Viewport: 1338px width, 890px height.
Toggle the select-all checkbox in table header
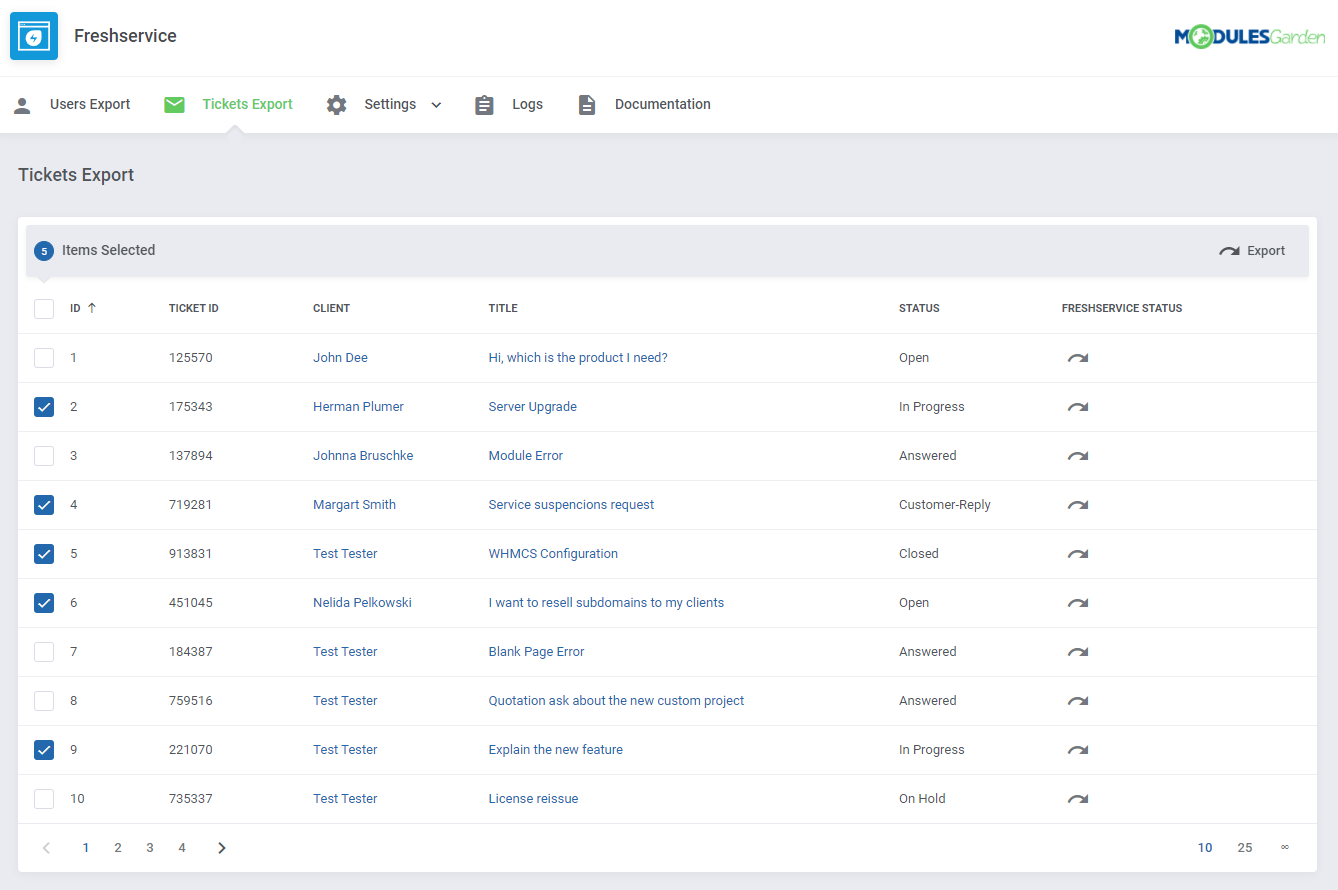pyautogui.click(x=44, y=308)
